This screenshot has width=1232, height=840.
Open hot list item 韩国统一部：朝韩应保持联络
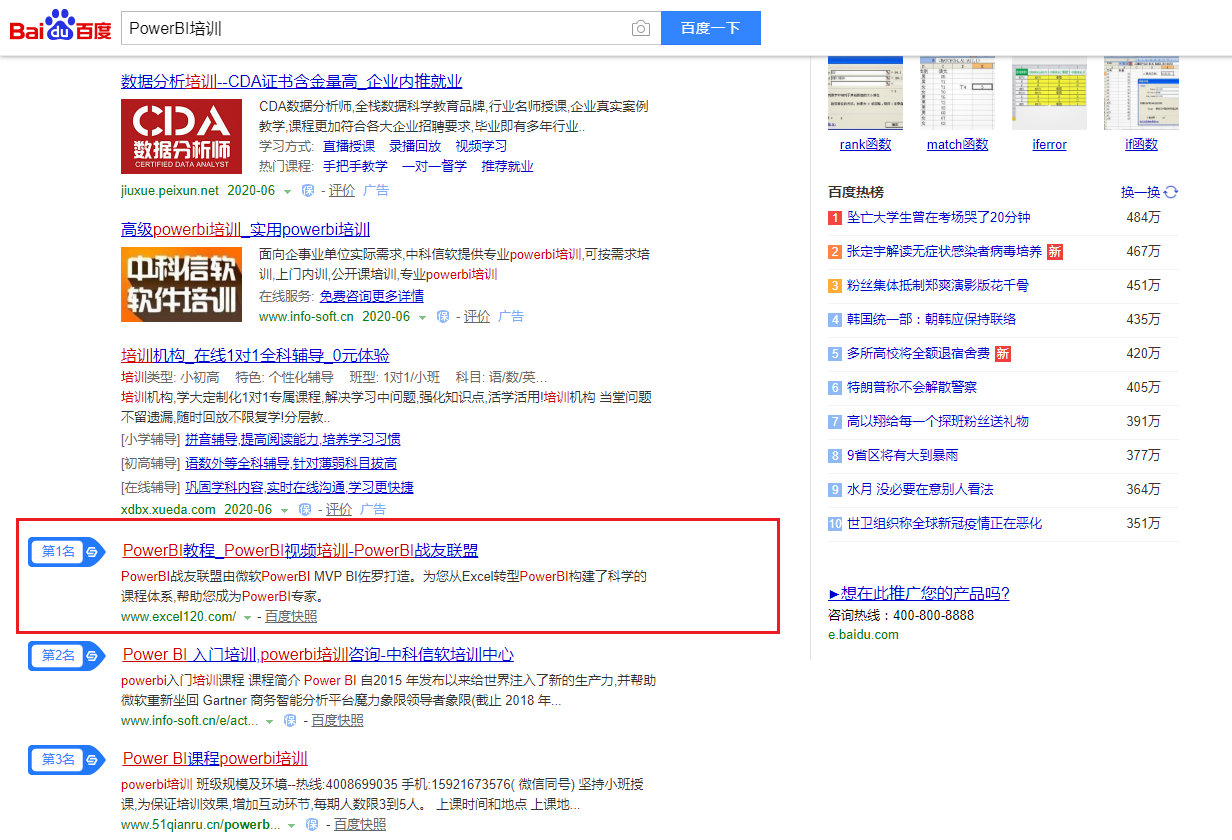(x=931, y=319)
